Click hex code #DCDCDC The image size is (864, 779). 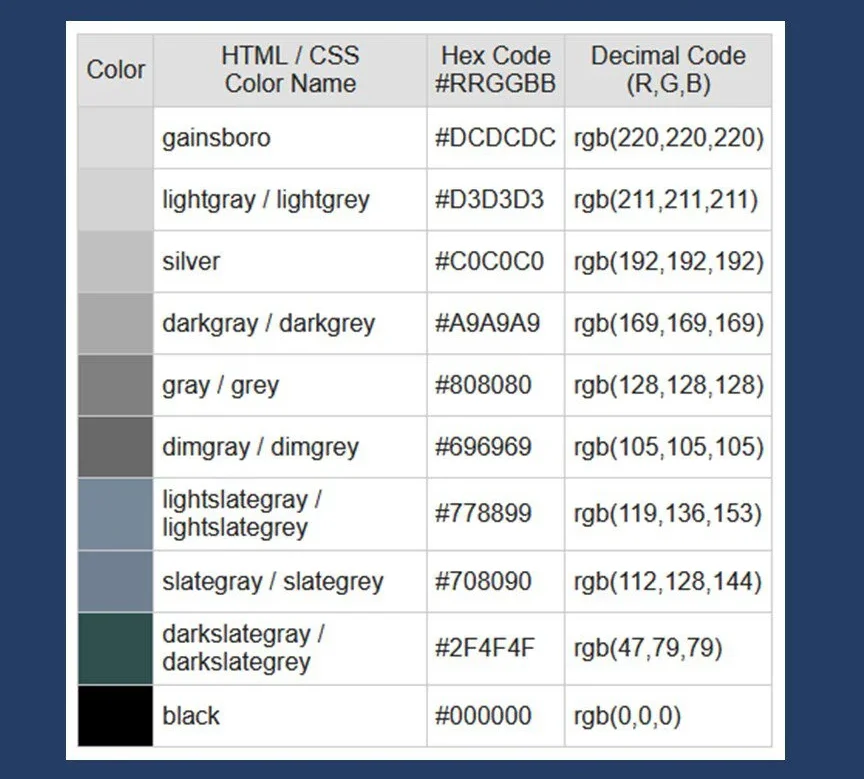(x=495, y=138)
